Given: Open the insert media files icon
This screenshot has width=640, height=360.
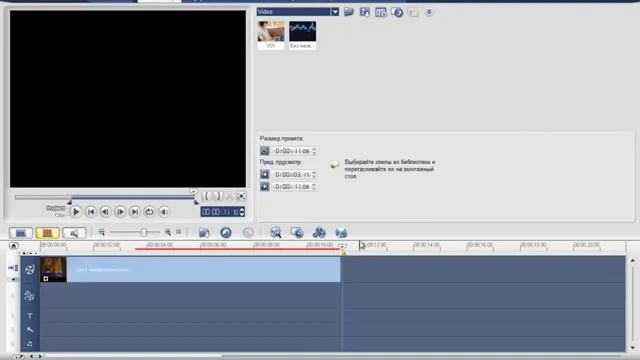Looking at the screenshot, I should point(204,233).
